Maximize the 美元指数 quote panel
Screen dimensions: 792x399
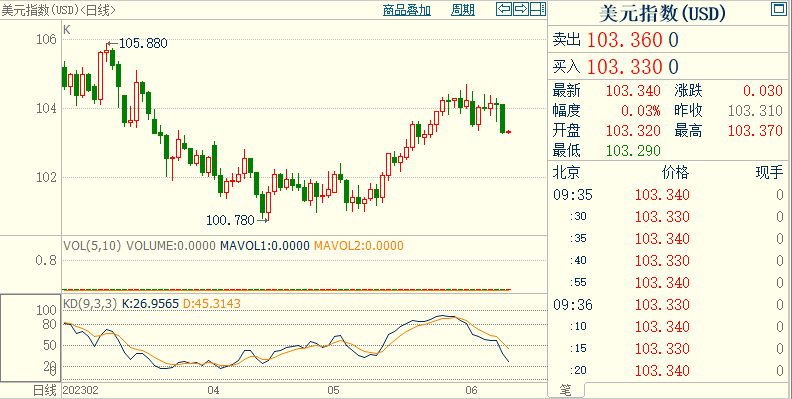779,9
